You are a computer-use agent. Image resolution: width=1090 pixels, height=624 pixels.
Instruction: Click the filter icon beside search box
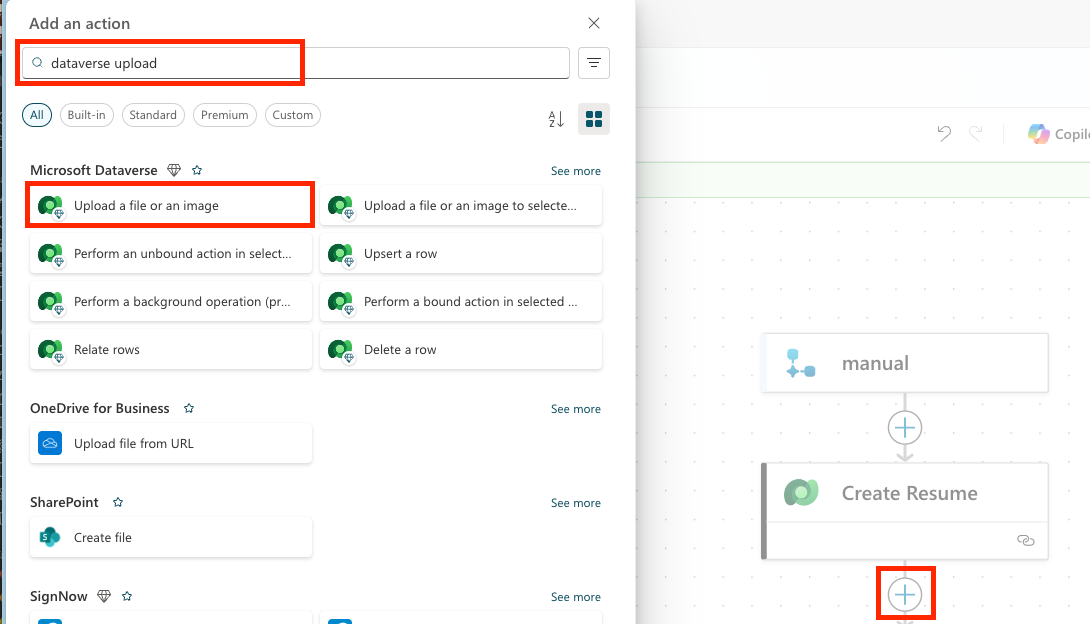[x=594, y=63]
